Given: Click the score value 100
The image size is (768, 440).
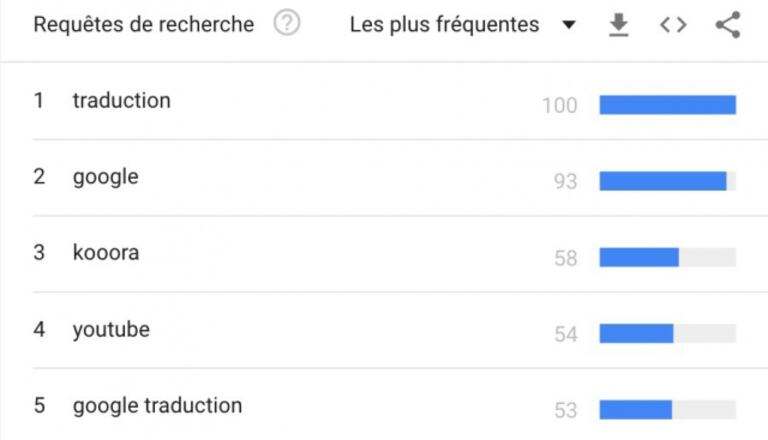Looking at the screenshot, I should tap(559, 105).
